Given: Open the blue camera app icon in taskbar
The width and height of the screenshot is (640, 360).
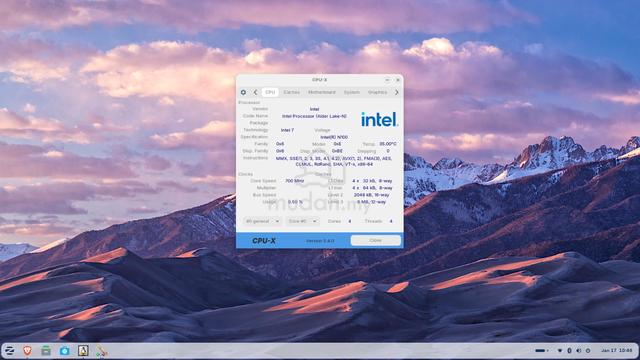Looking at the screenshot, I should 64,351.
